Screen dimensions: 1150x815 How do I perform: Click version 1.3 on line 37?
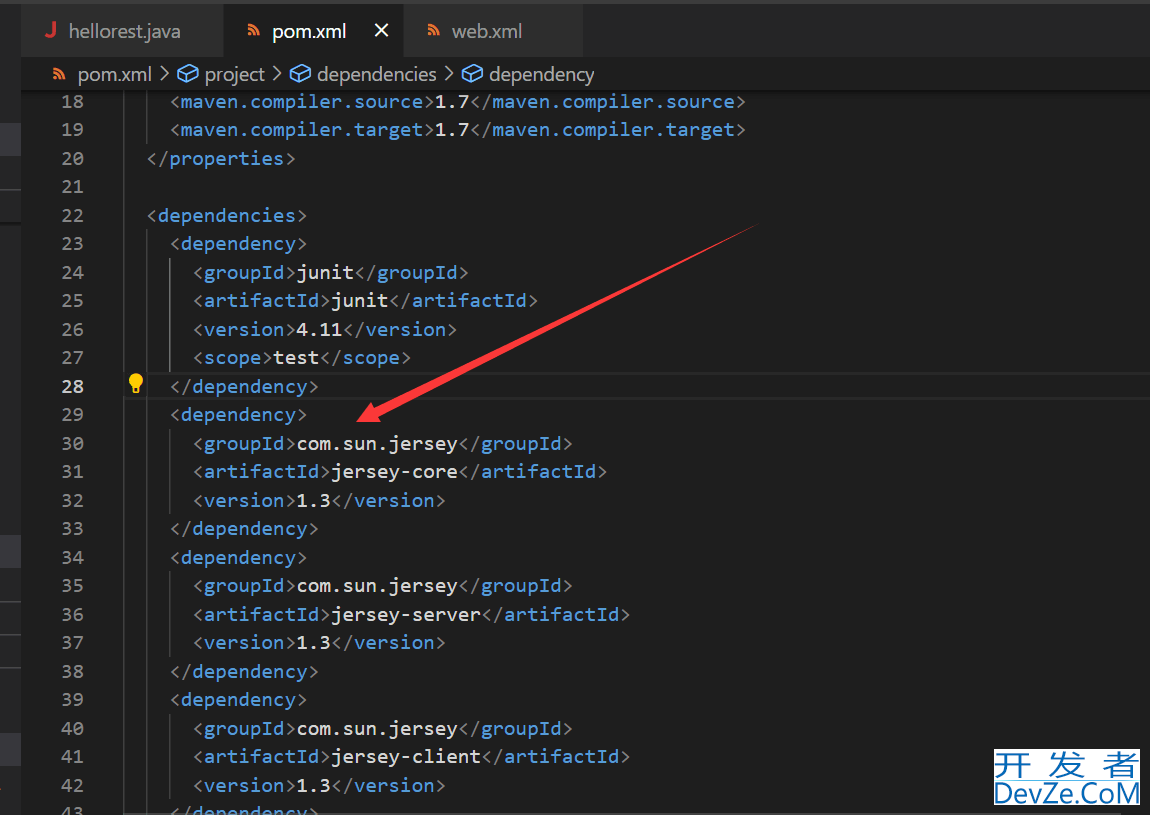coord(313,643)
